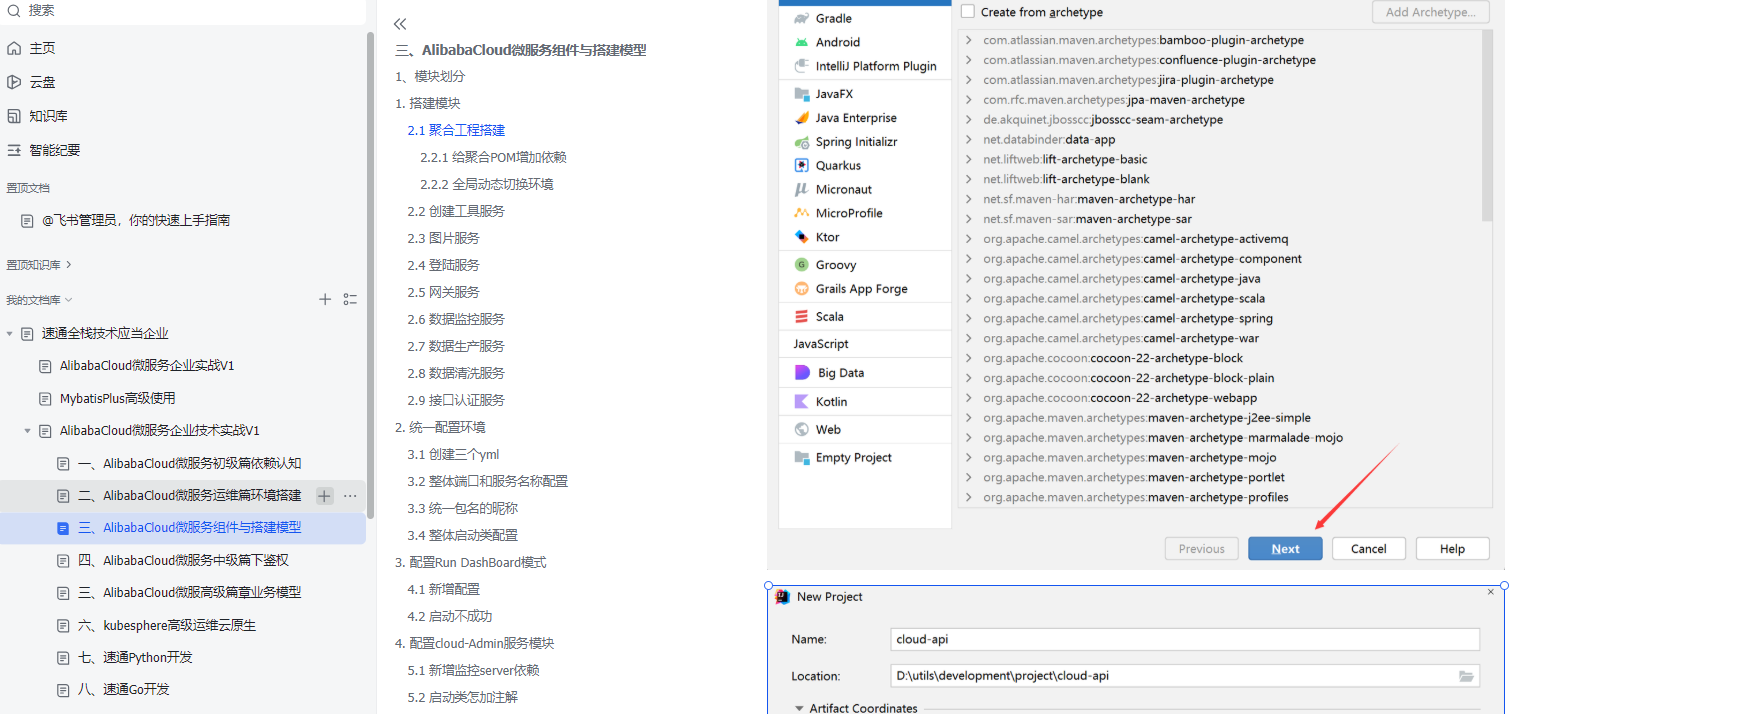Click the plus icon next to 我的文档库
Viewport: 1752px width, 714px height.
point(325,299)
